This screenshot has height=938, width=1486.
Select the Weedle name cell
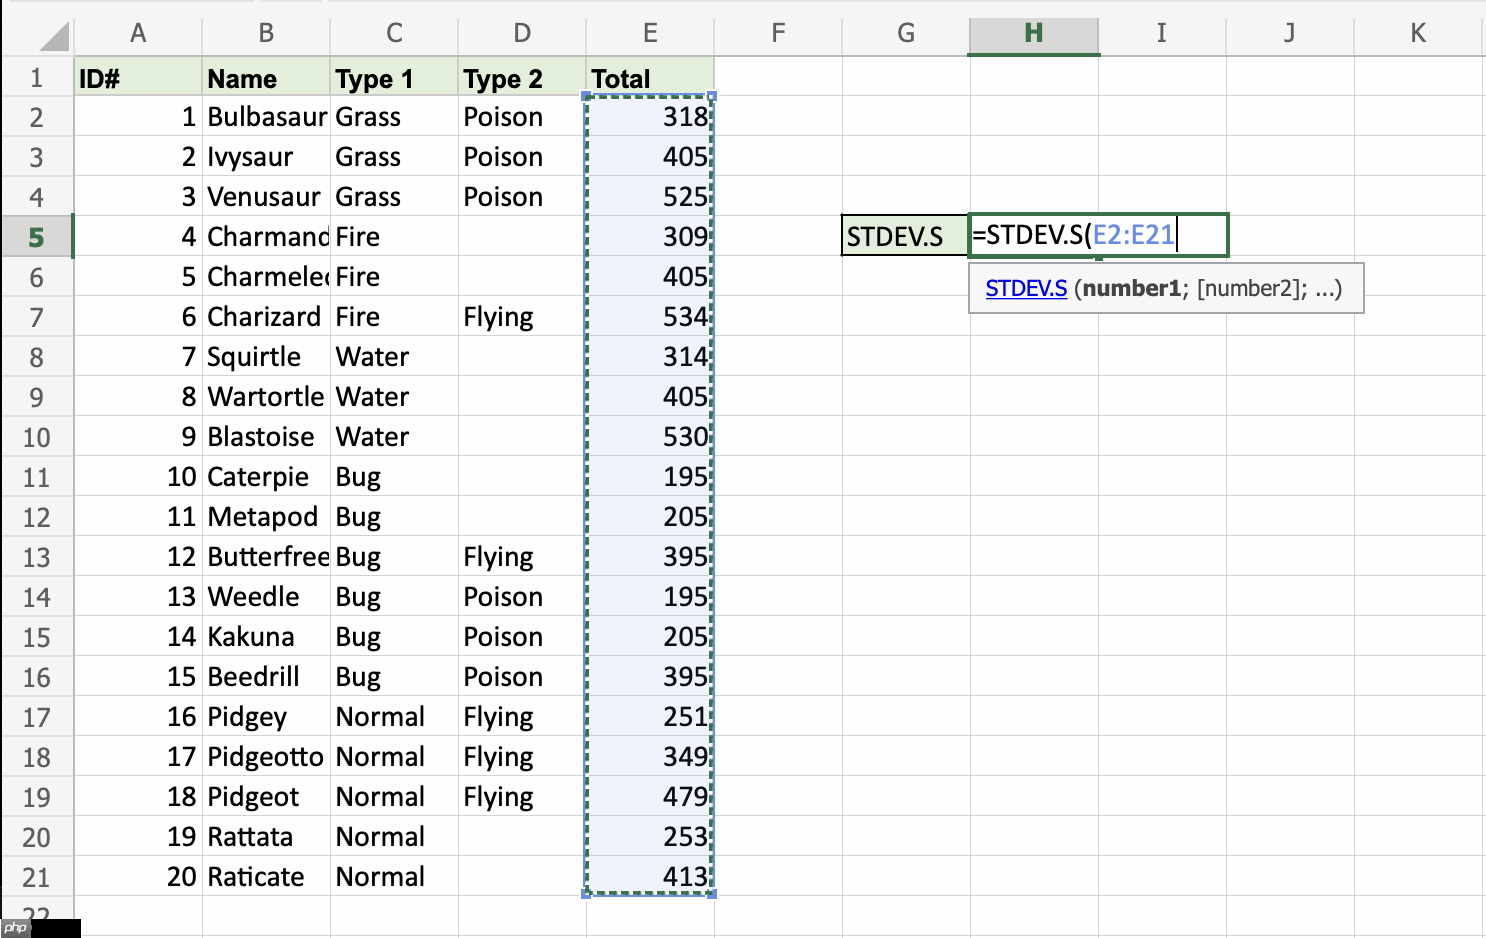click(x=266, y=597)
